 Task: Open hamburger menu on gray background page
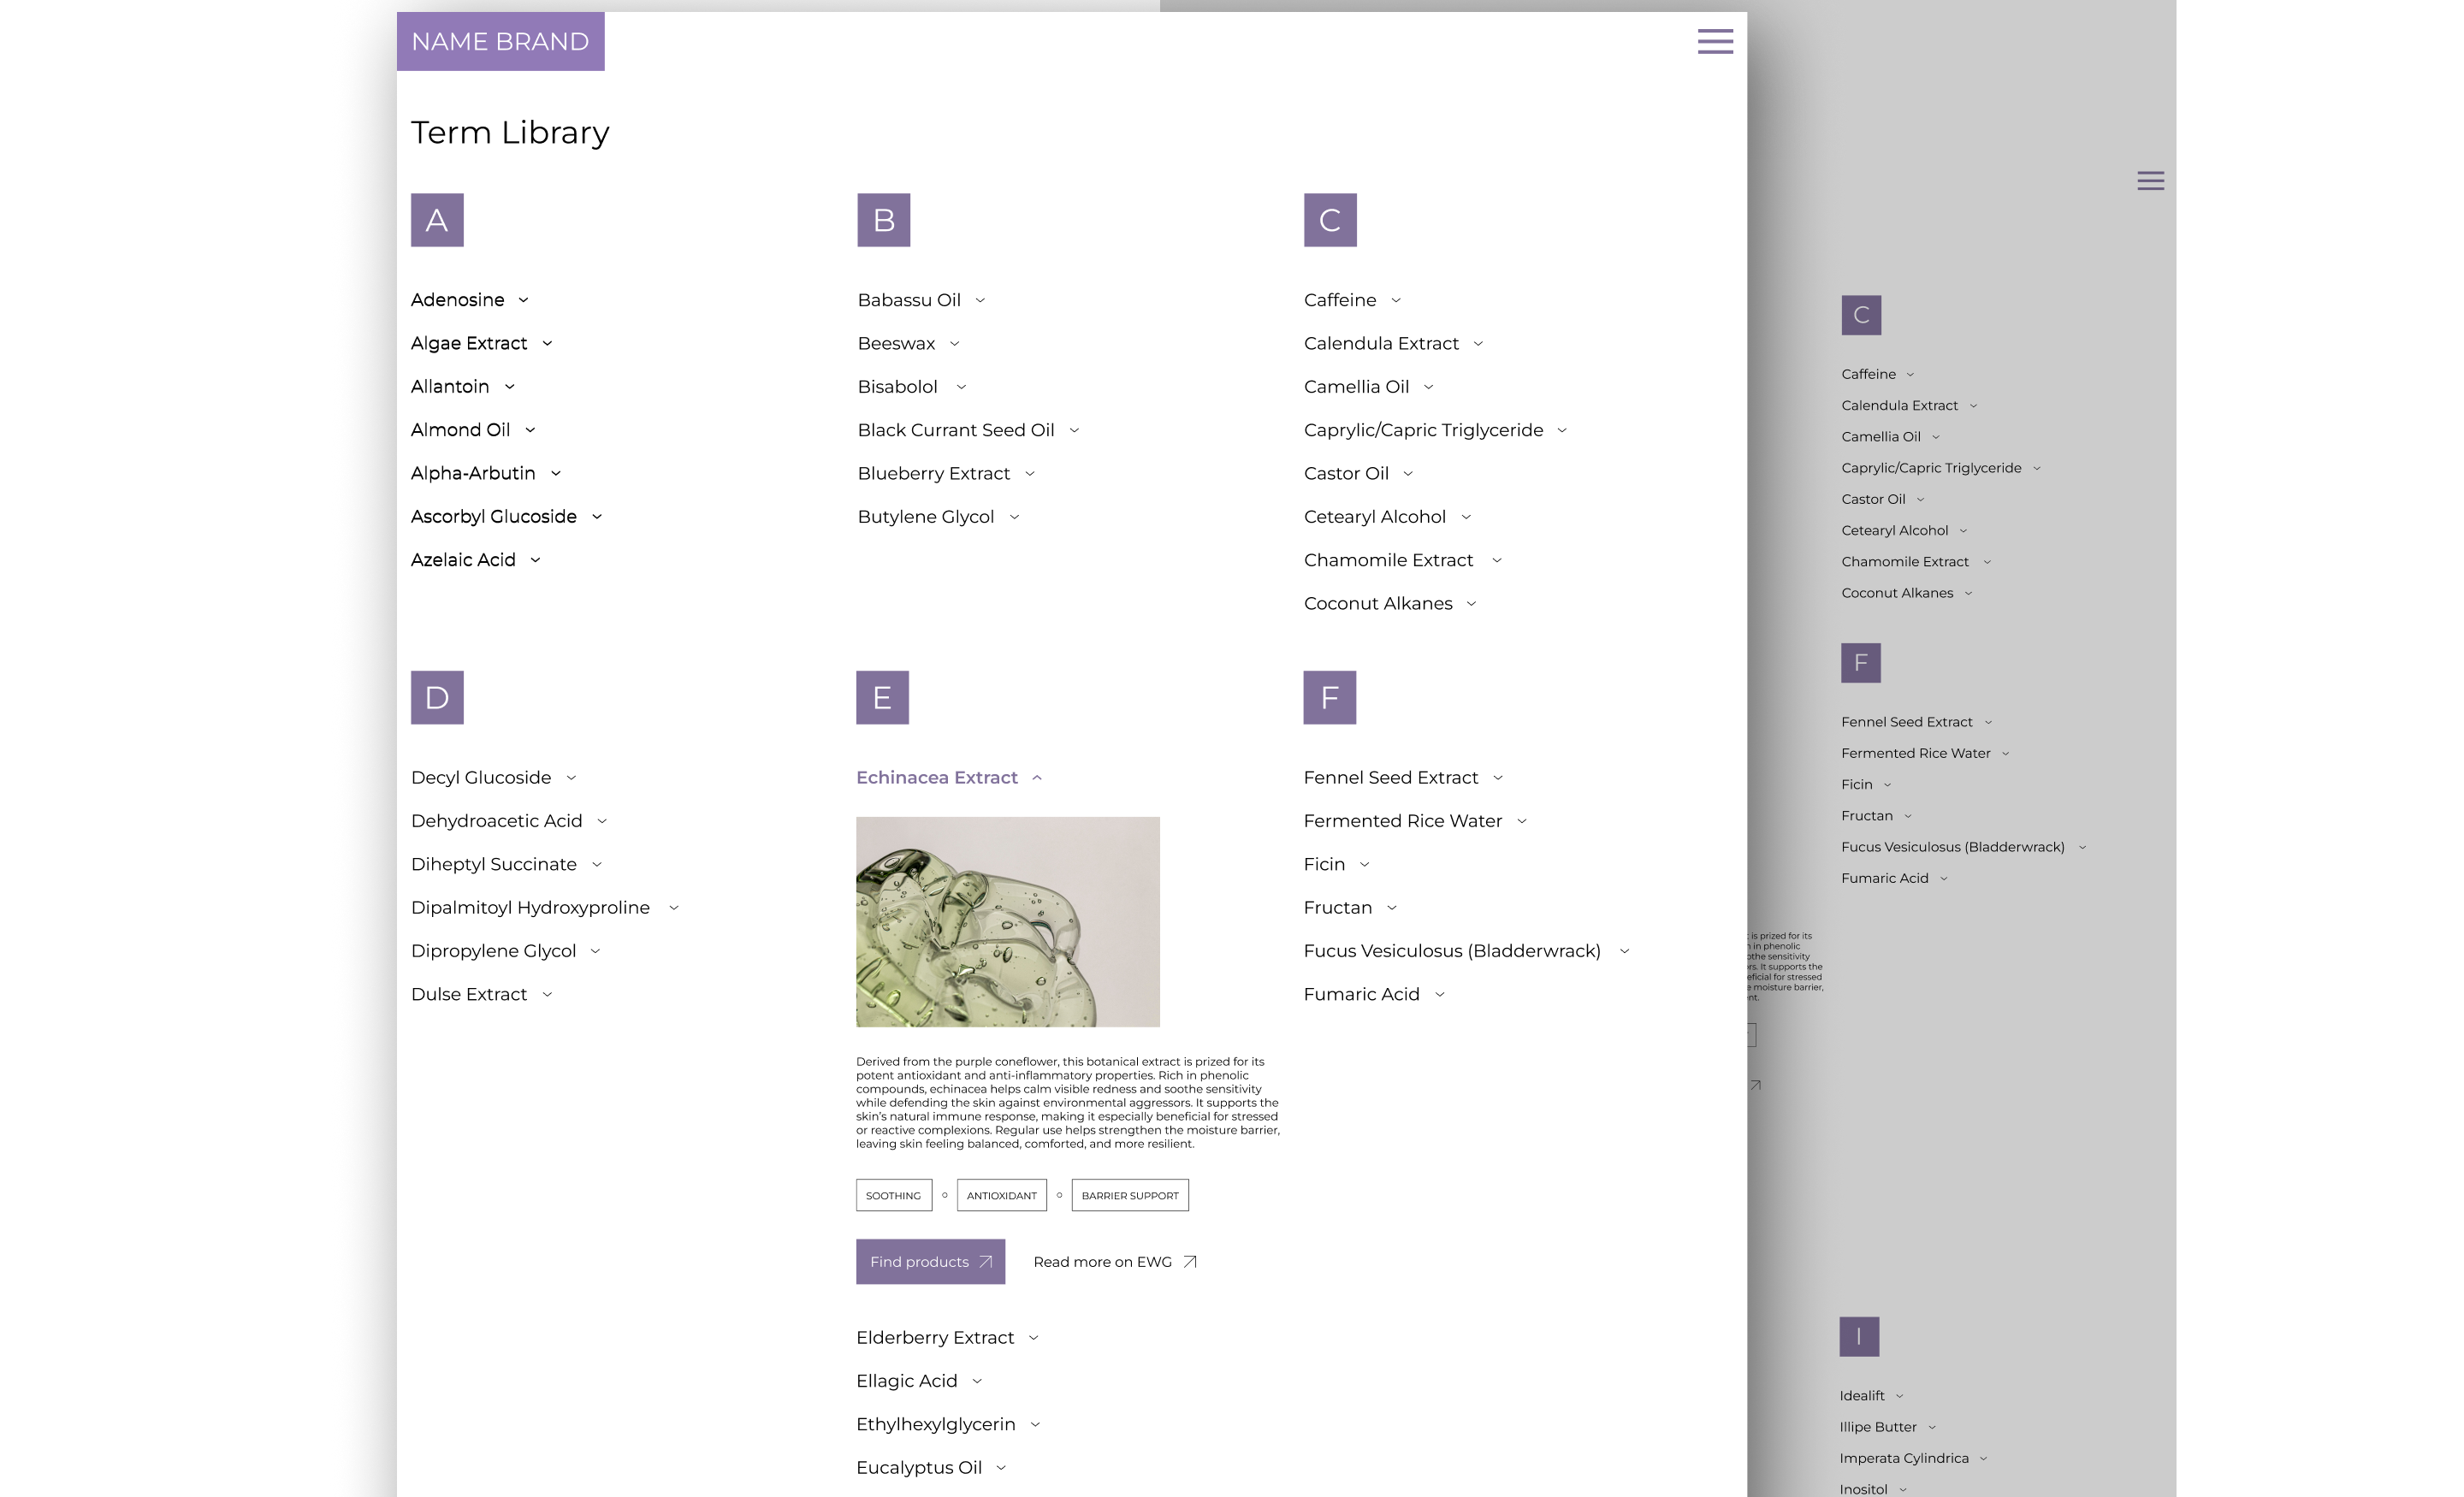(2150, 180)
